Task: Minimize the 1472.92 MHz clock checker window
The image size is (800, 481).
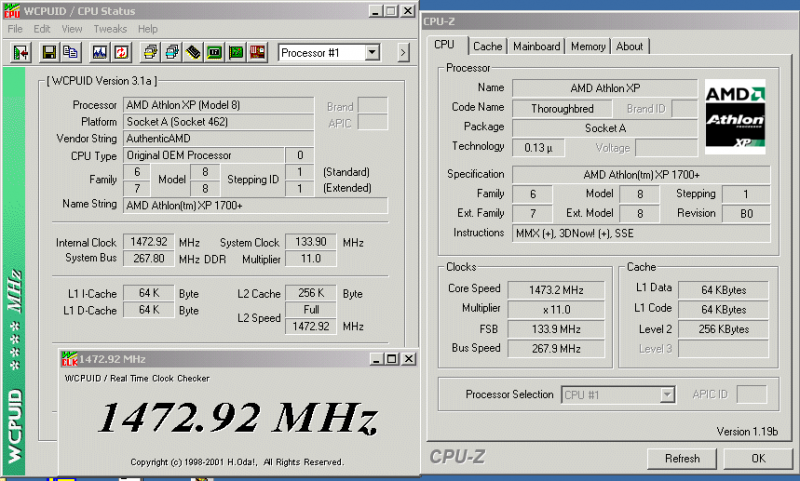Action: point(377,359)
